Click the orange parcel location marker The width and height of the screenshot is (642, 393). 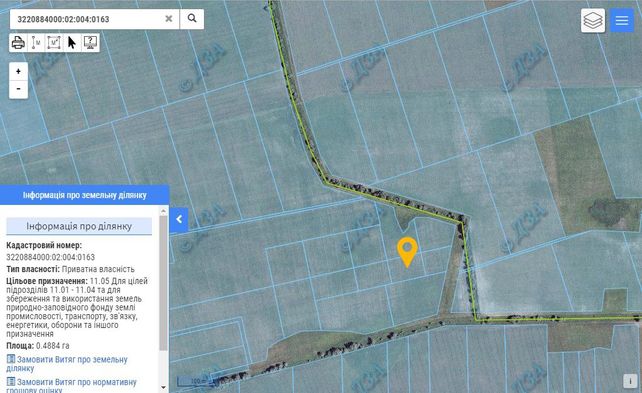pyautogui.click(x=407, y=252)
